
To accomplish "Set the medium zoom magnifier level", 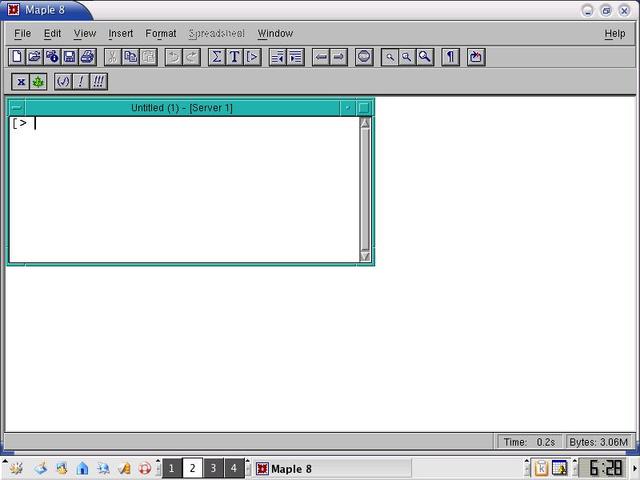I will coord(407,57).
